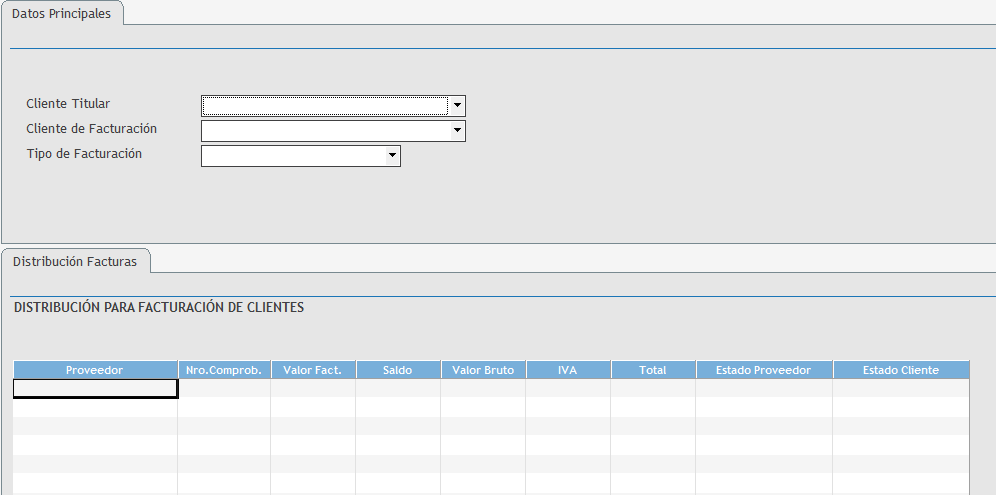Select the first-row cell under Estado Cliente
996x495 pixels.
(x=900, y=388)
